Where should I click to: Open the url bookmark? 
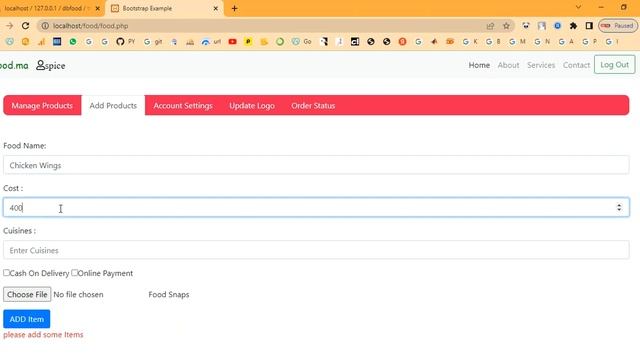click(211, 42)
